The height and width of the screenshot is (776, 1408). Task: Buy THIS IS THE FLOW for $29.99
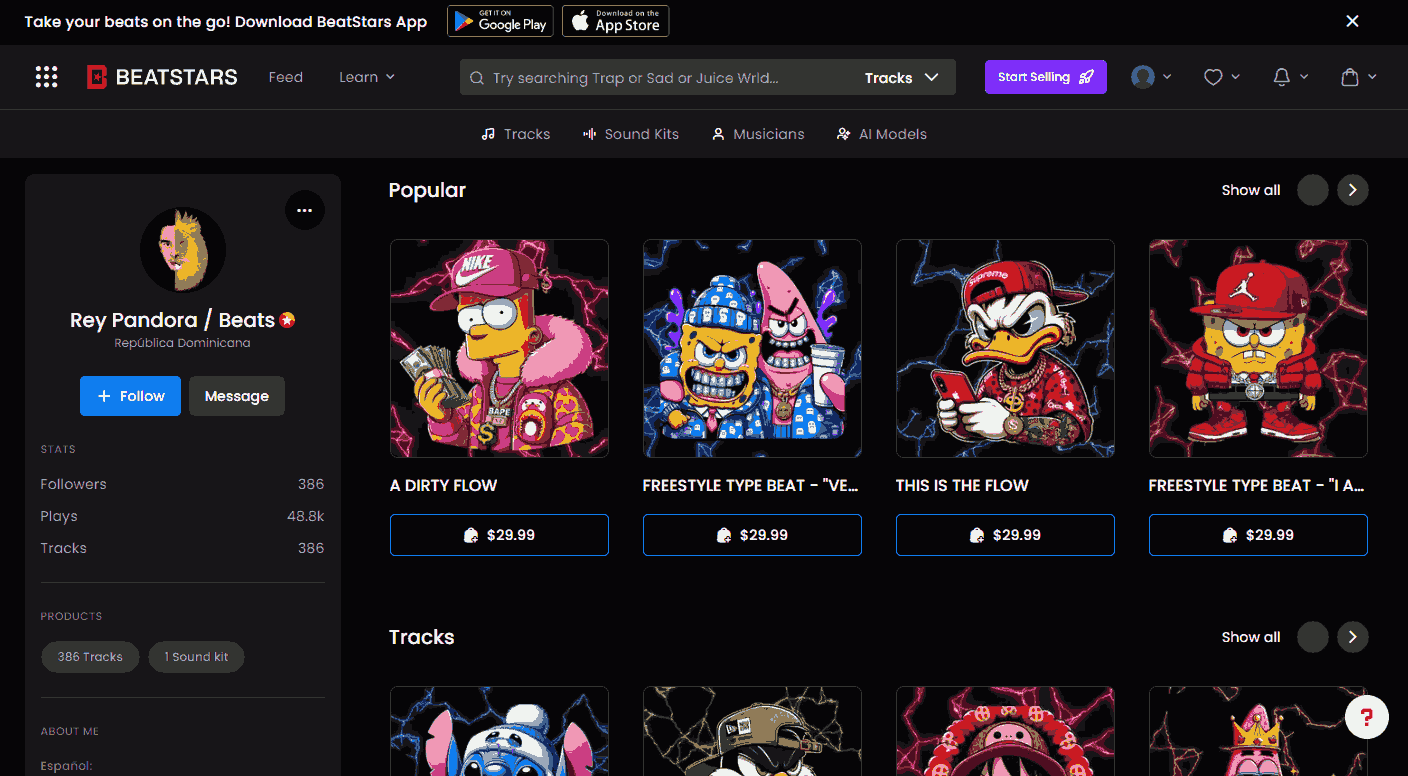[x=1005, y=535]
